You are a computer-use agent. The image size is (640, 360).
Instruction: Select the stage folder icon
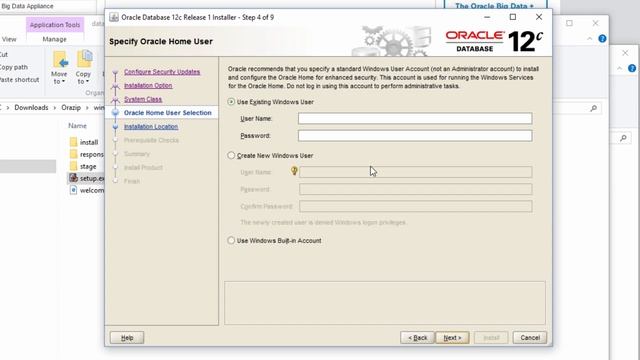(x=73, y=166)
